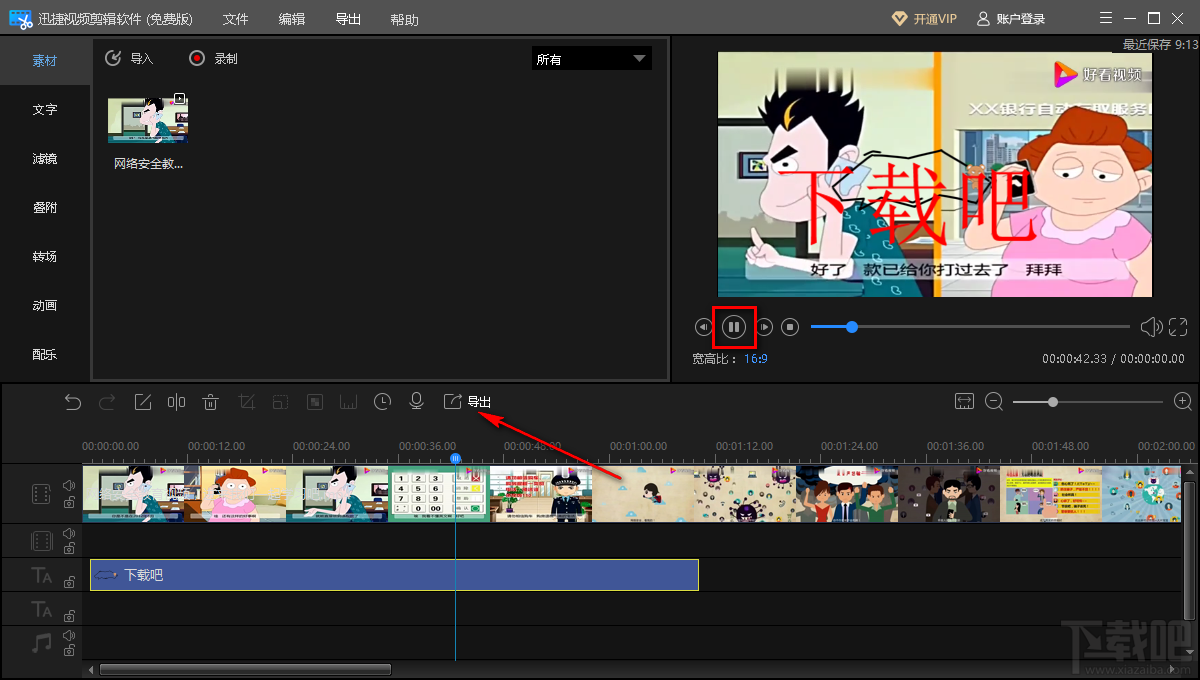Click the left scroll arrow of timeline scrollbar

click(x=91, y=670)
